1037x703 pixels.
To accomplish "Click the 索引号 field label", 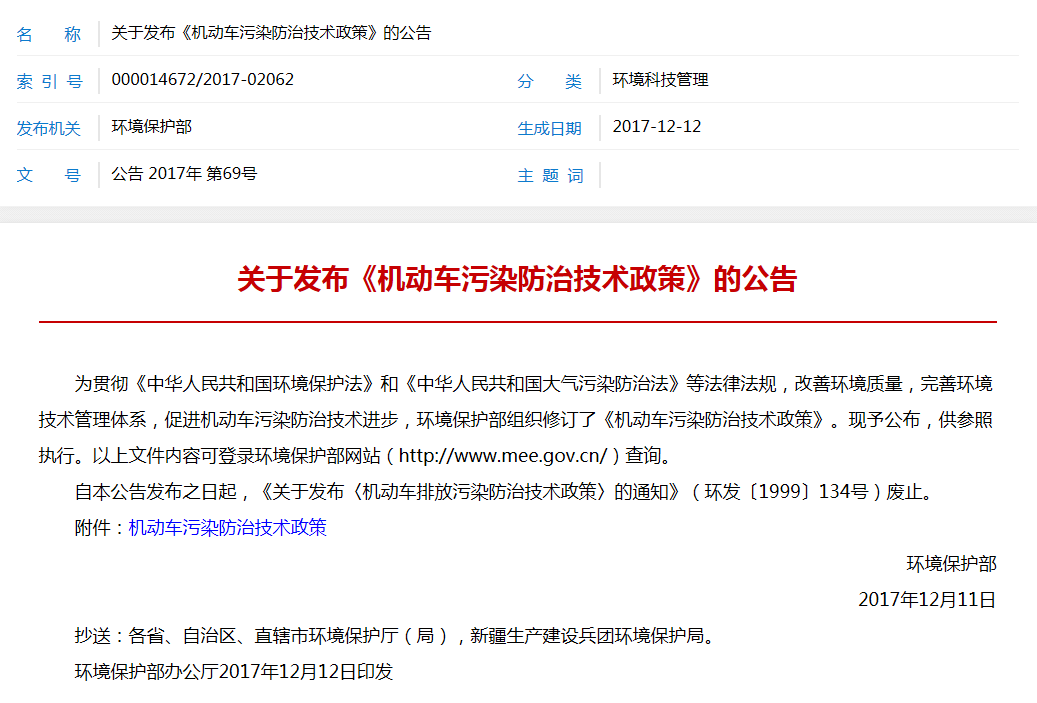I will pos(48,81).
